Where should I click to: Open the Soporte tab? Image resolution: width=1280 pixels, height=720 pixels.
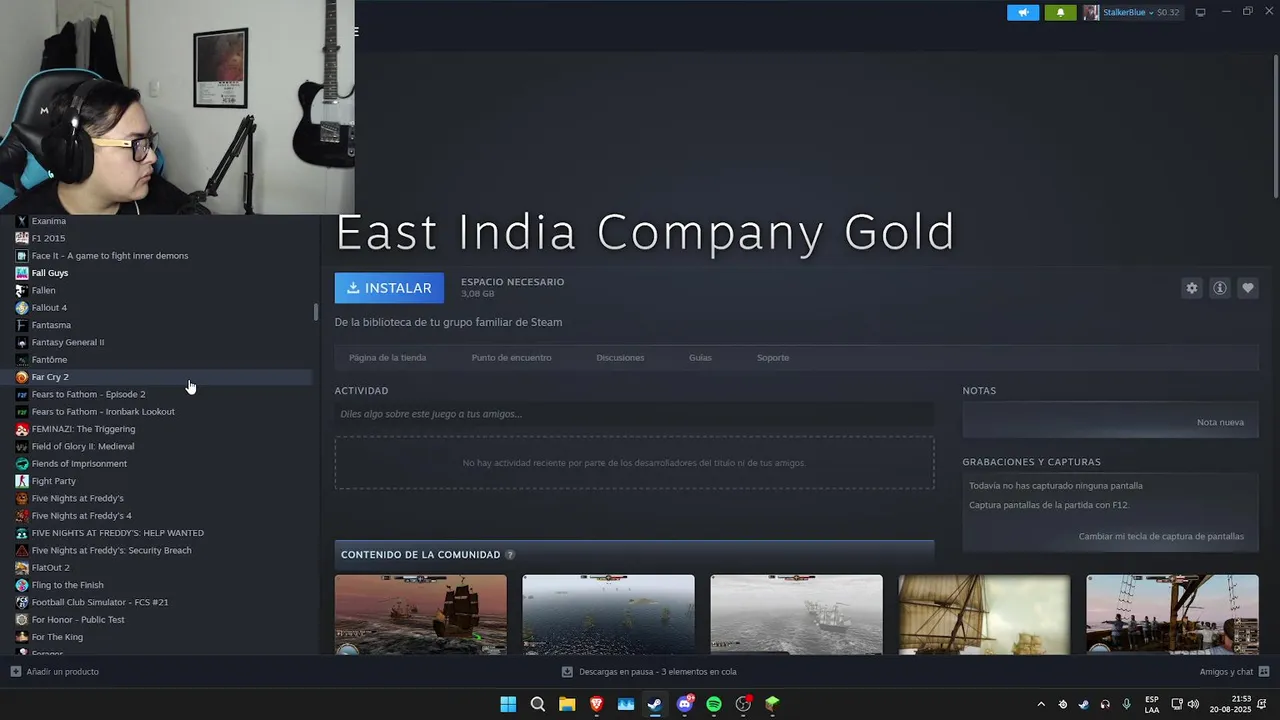773,357
